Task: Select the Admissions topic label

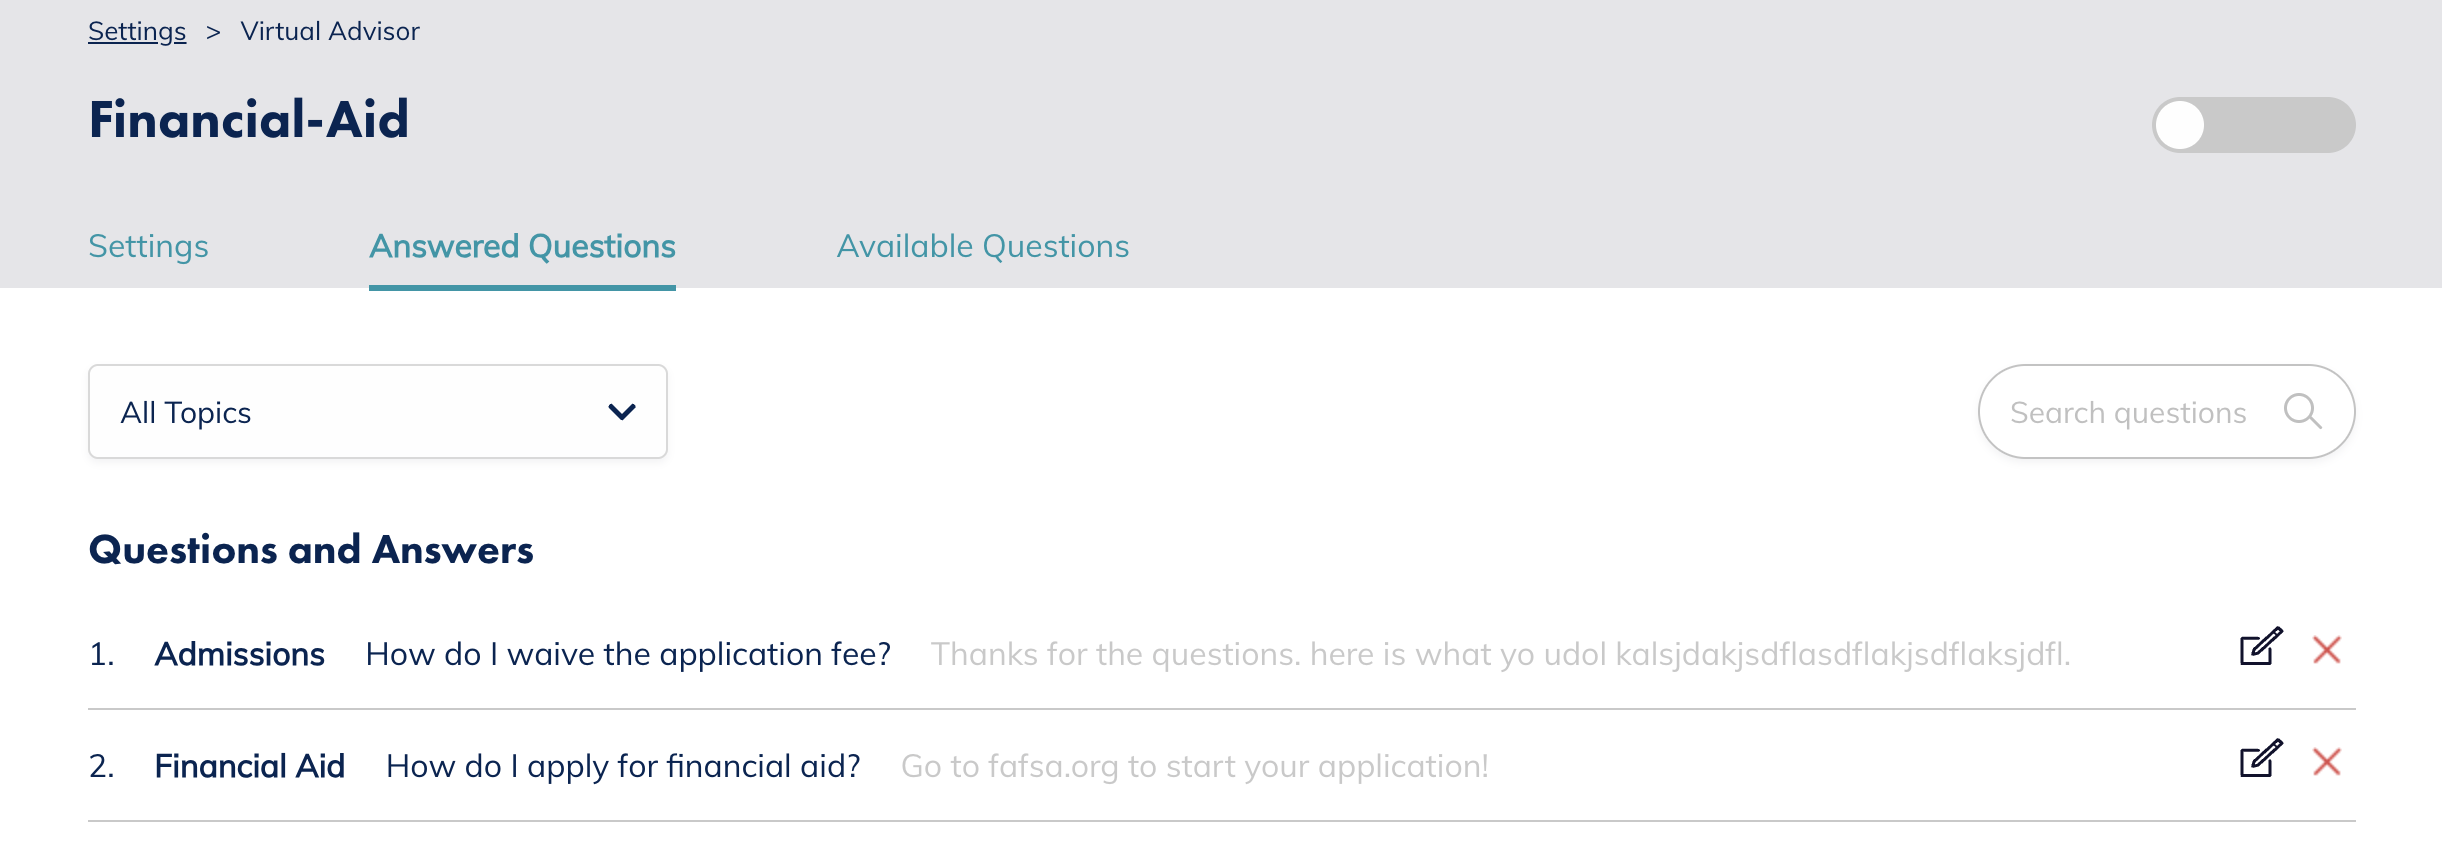Action: pyautogui.click(x=238, y=653)
